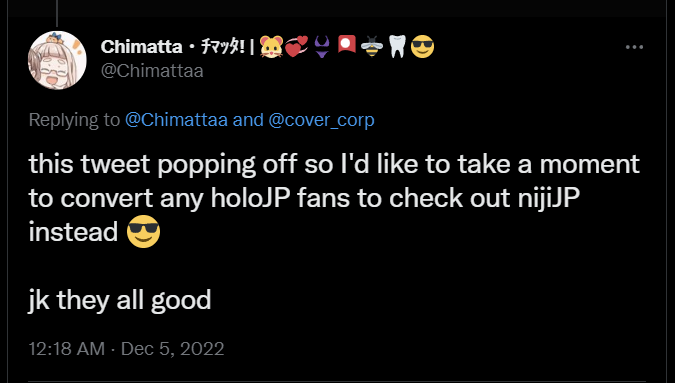
Task: Follow the @Chimattaa mention in Replying to
Action: tap(176, 120)
